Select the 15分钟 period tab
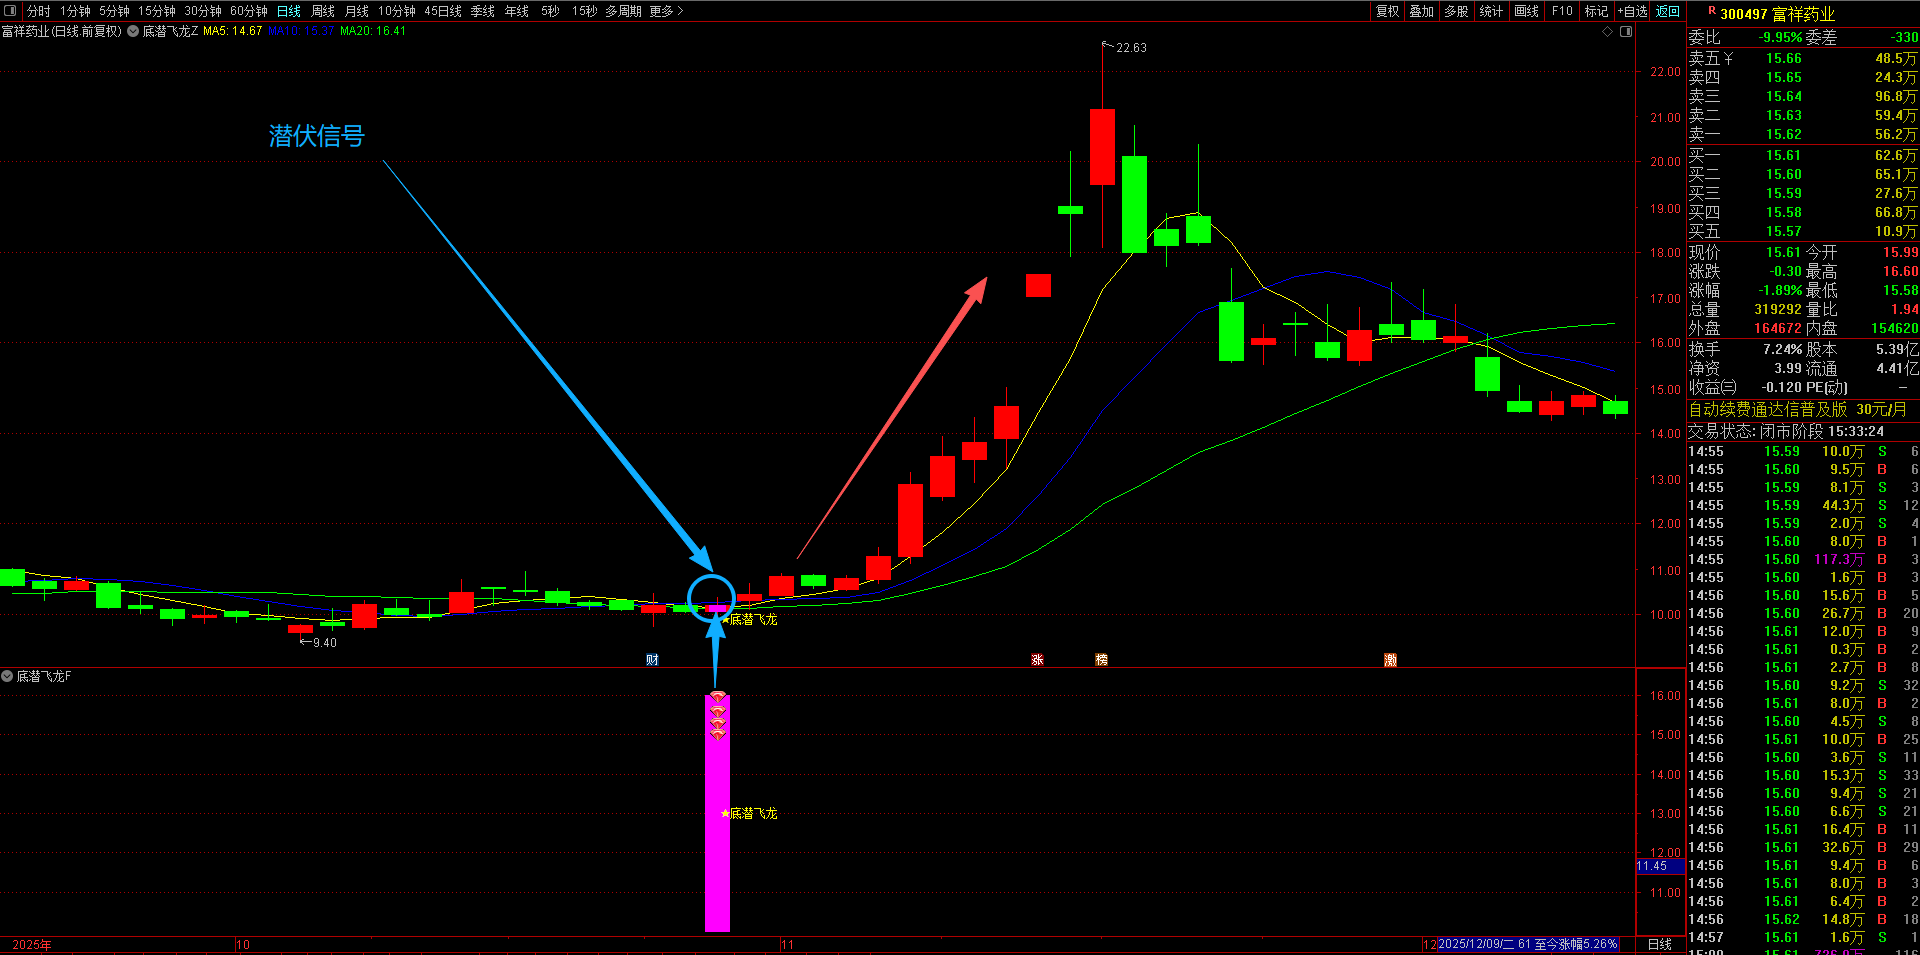Screen dimensions: 1920x955 point(157,11)
